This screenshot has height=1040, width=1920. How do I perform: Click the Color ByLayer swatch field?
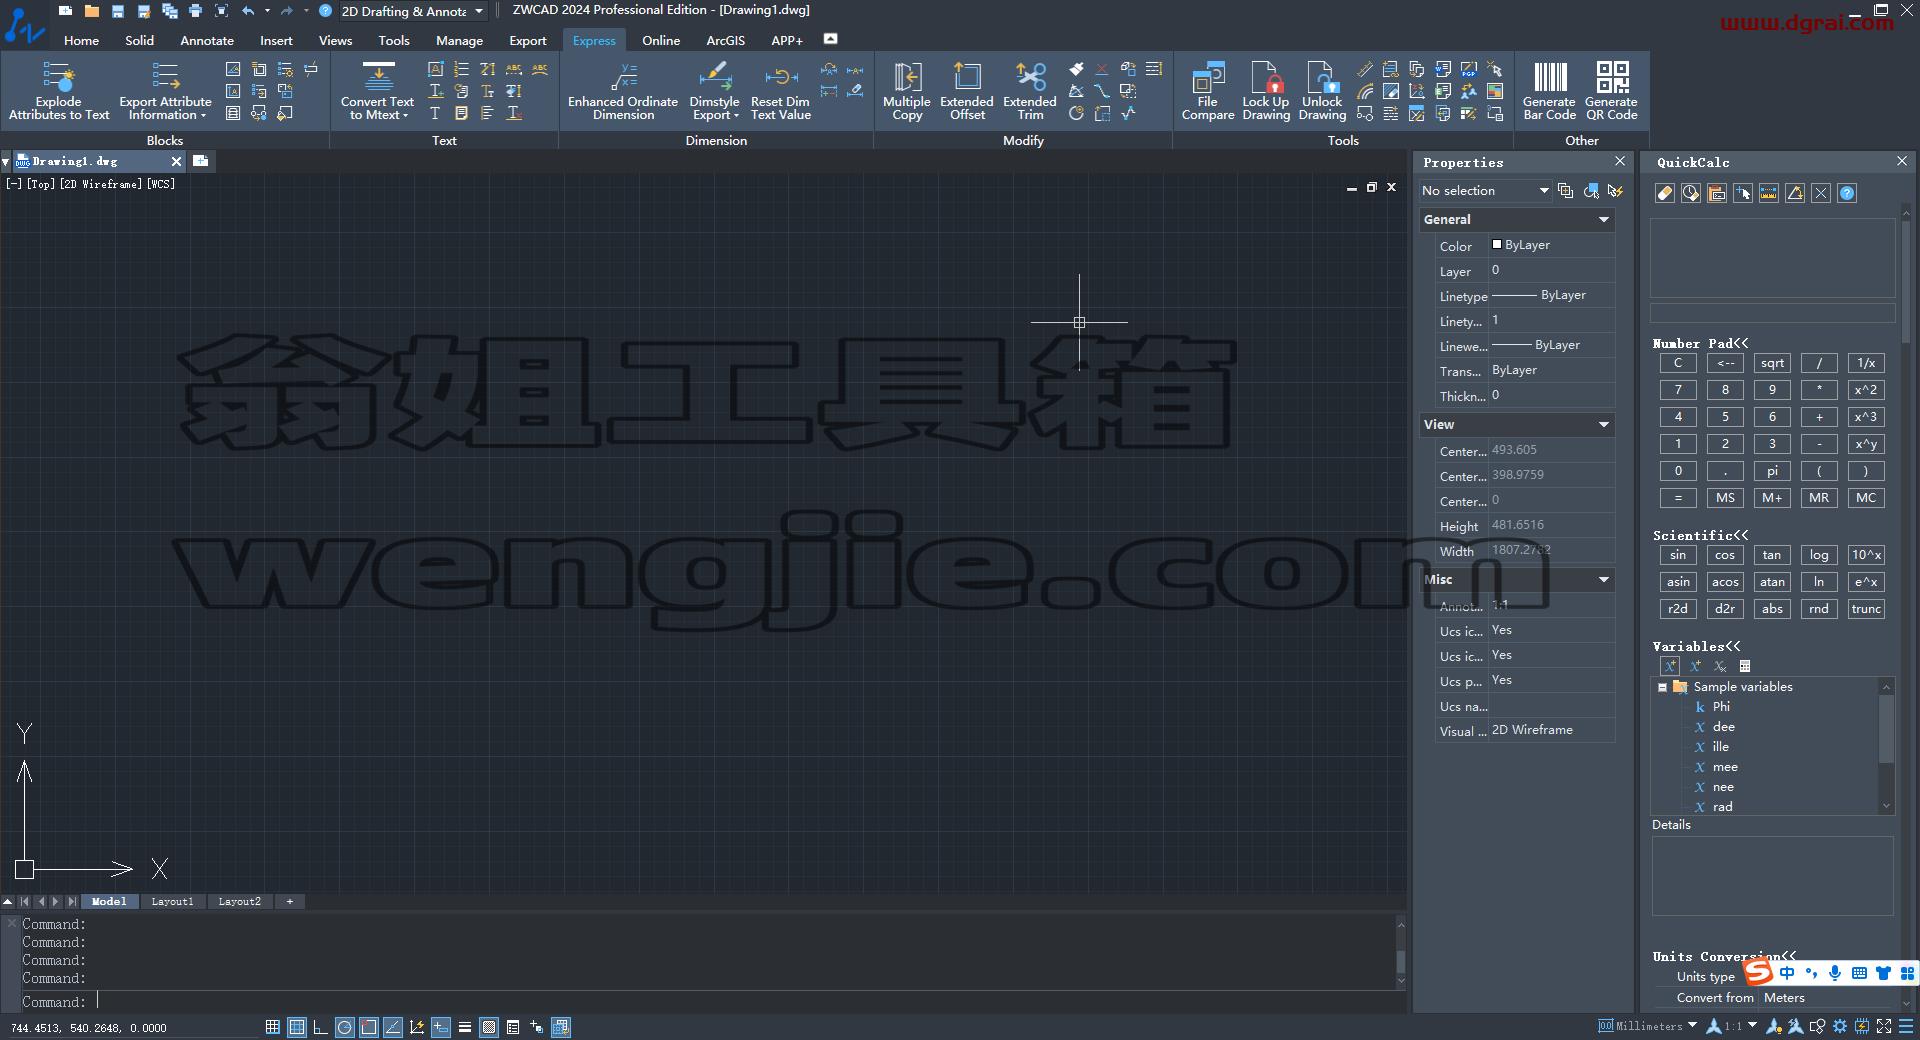1551,244
